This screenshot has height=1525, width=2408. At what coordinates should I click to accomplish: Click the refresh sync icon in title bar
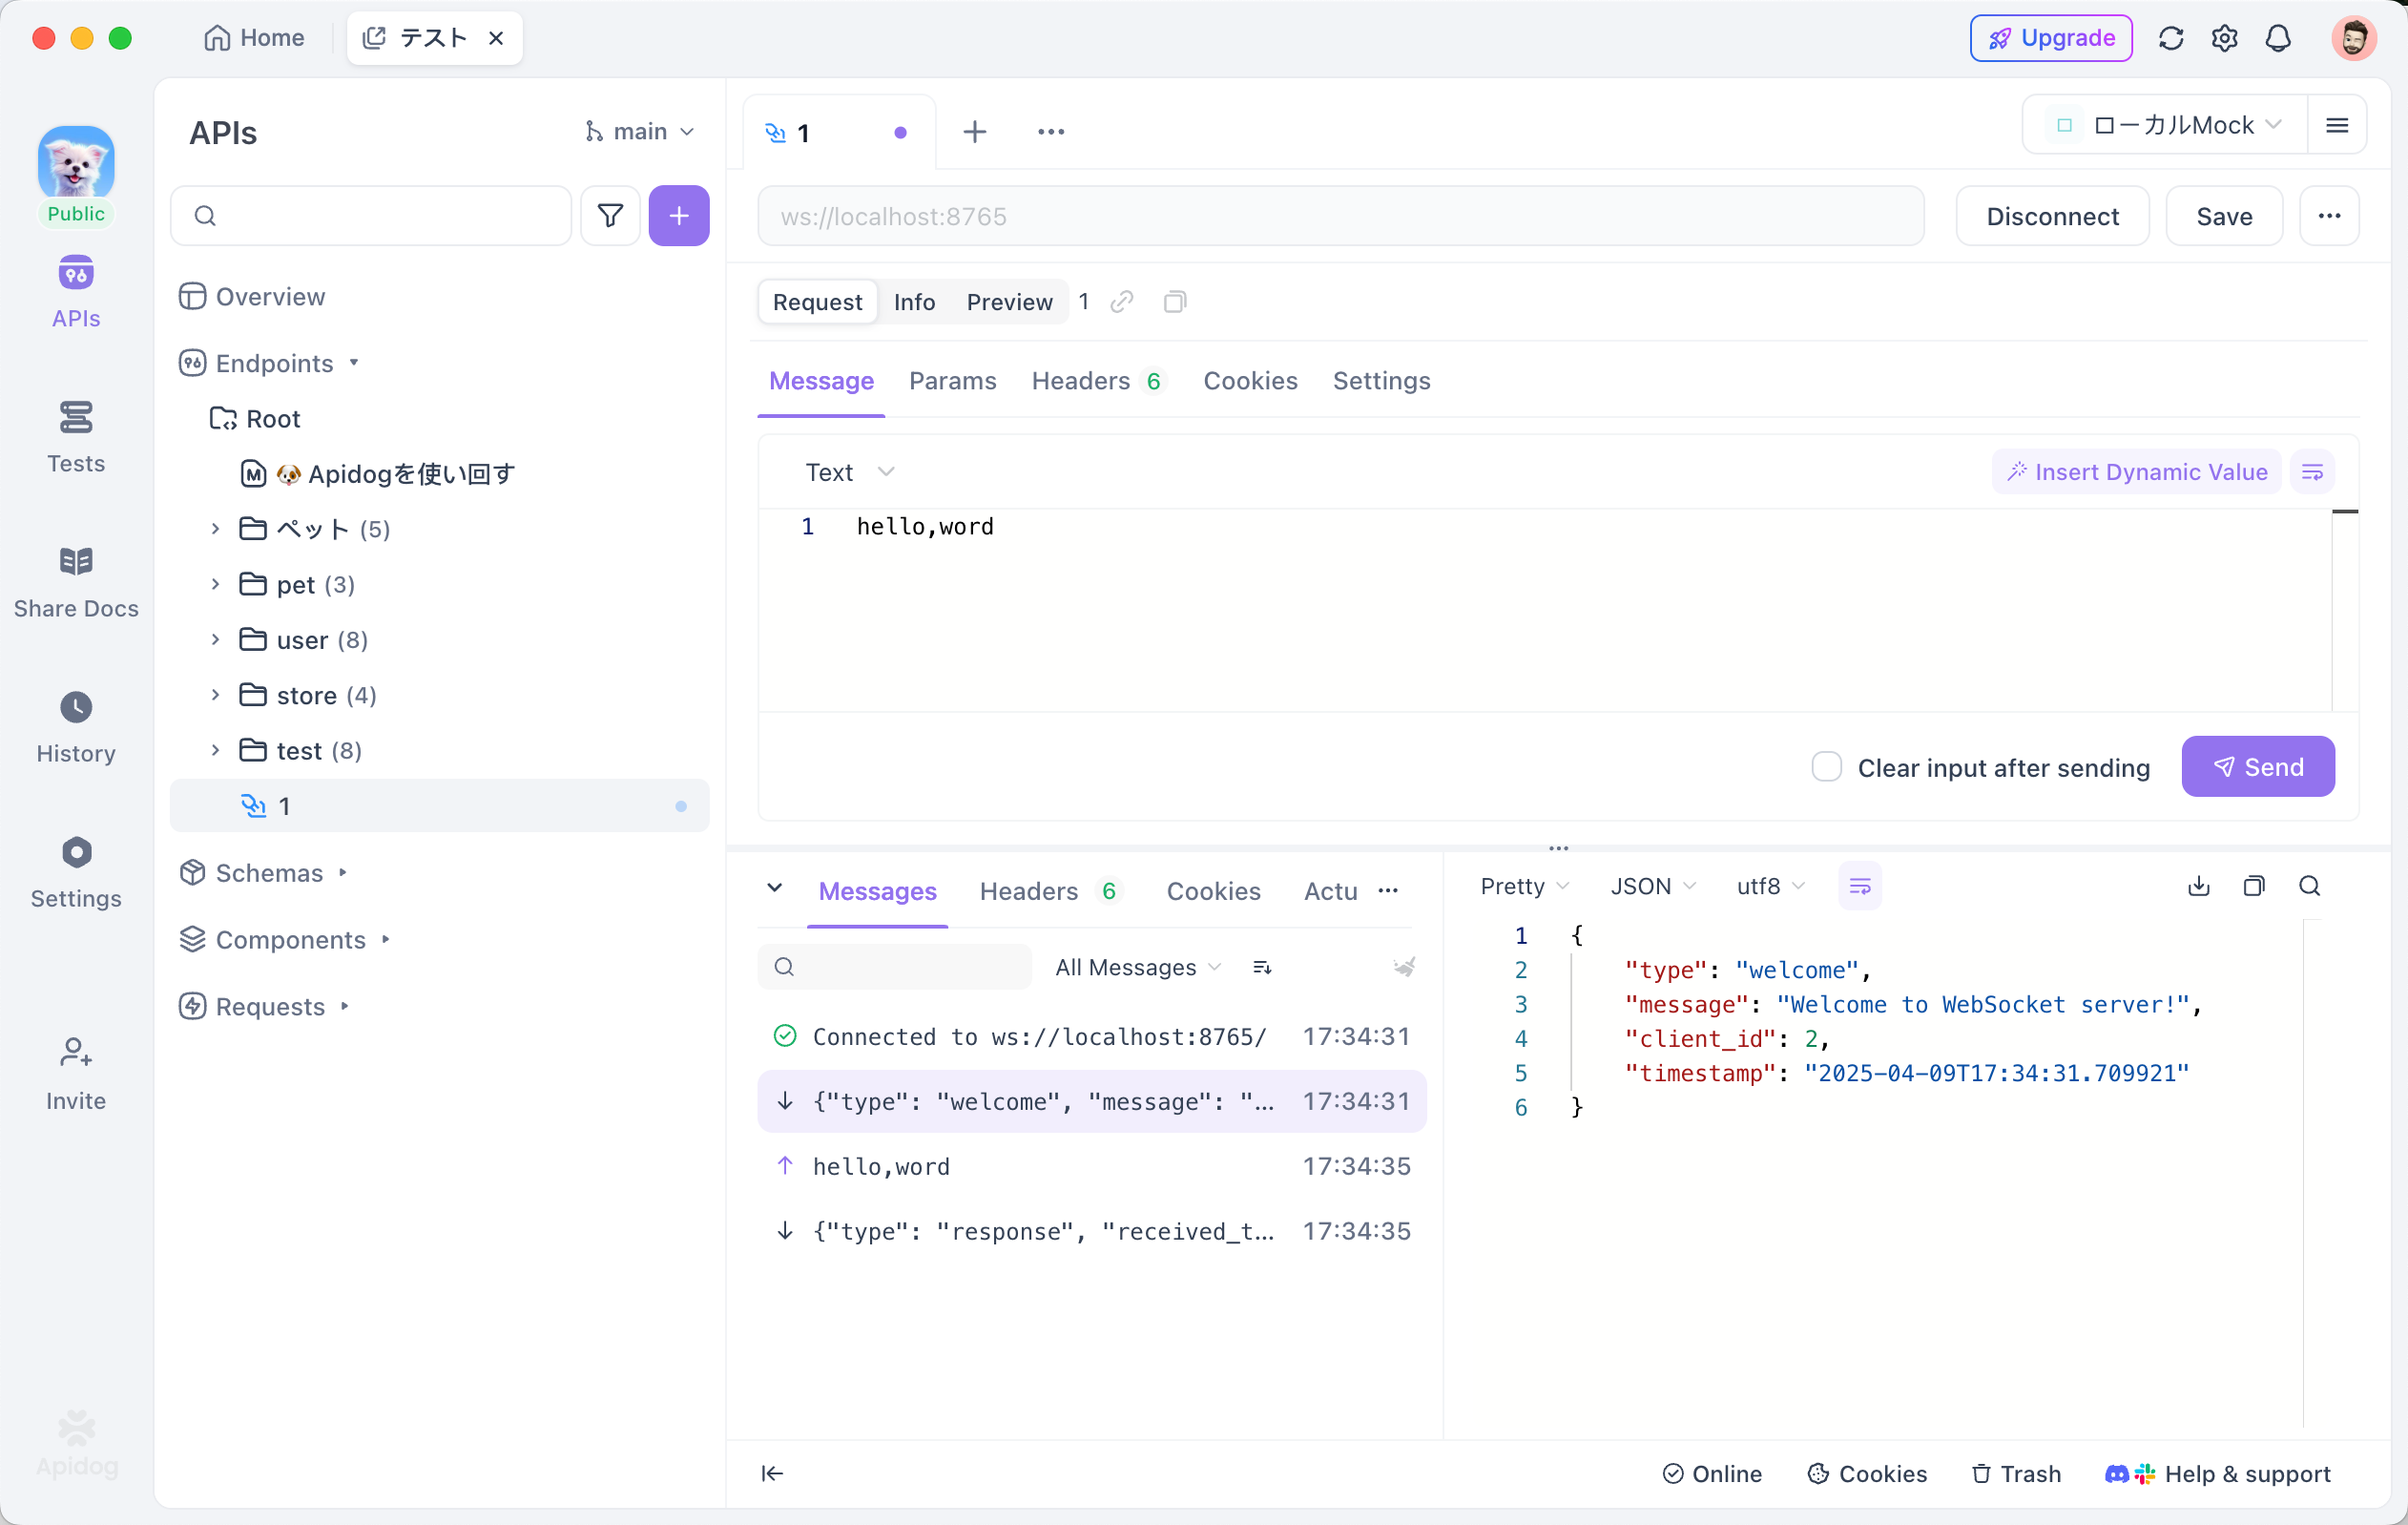(2170, 38)
